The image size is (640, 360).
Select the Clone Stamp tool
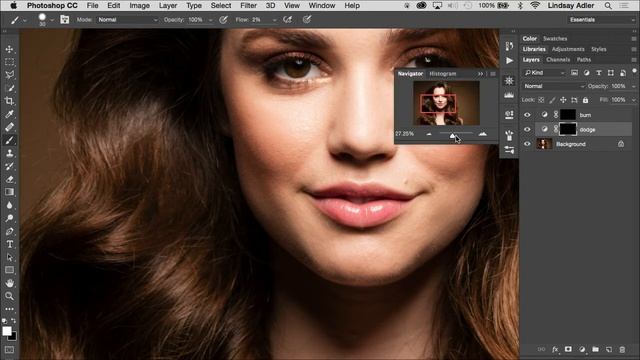[x=9, y=153]
